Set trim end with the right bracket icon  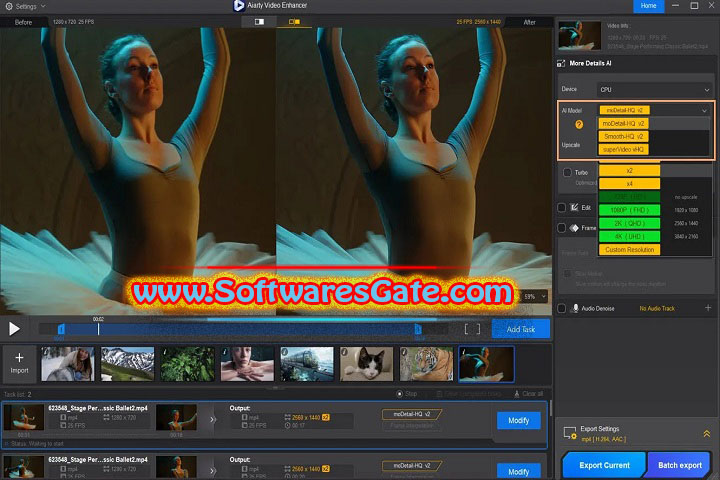(x=478, y=329)
